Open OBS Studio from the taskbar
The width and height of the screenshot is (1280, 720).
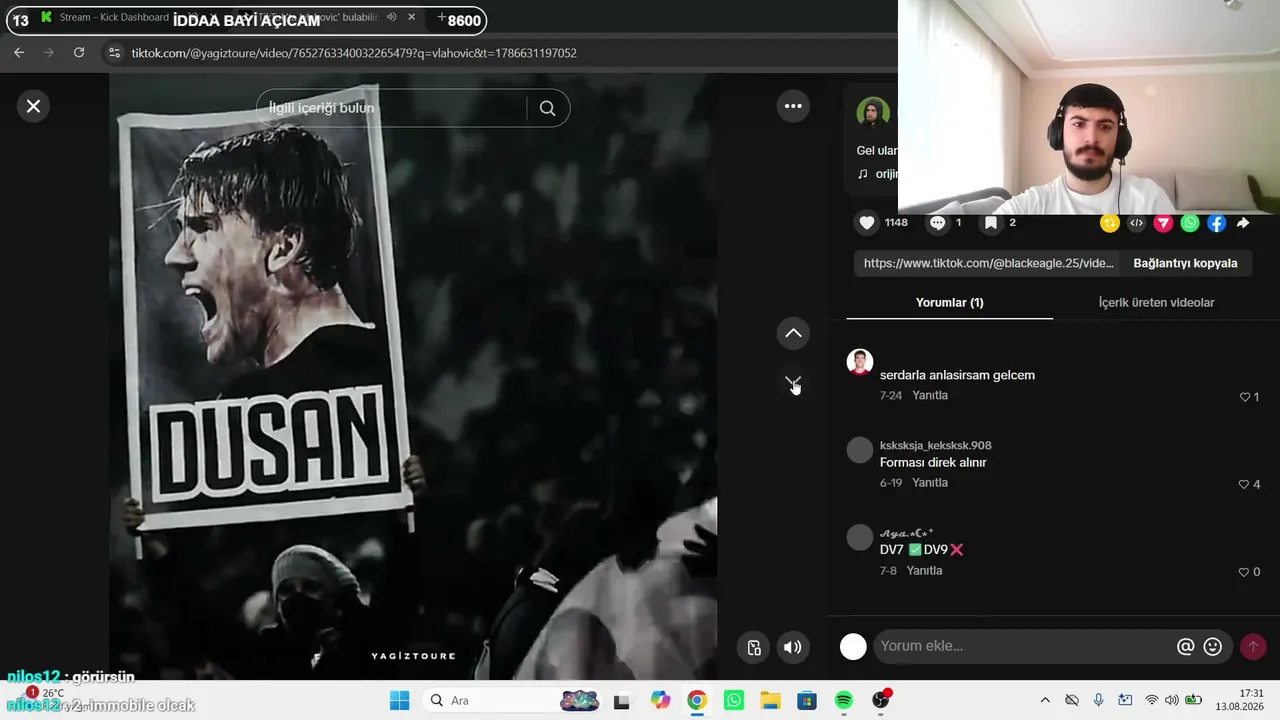pyautogui.click(x=881, y=700)
